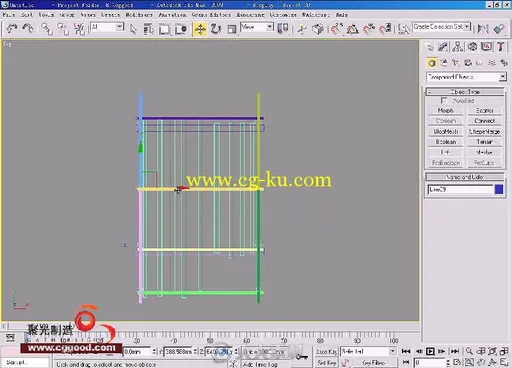
Task: Click the Boolean button
Action: pos(446,142)
